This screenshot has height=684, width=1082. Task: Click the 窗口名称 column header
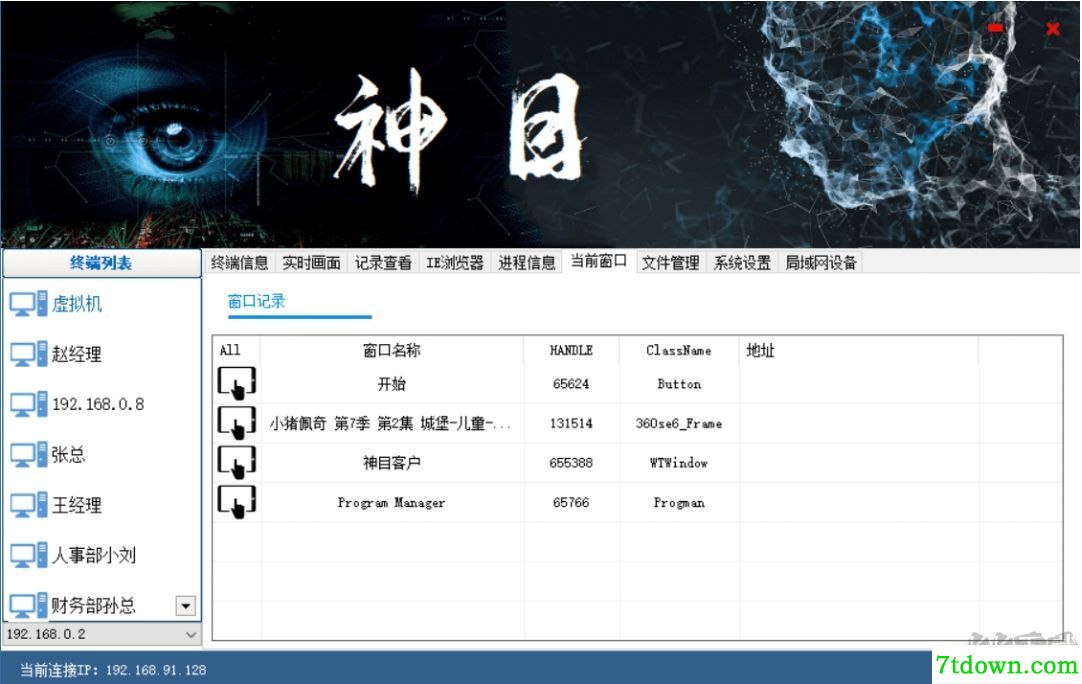point(392,350)
